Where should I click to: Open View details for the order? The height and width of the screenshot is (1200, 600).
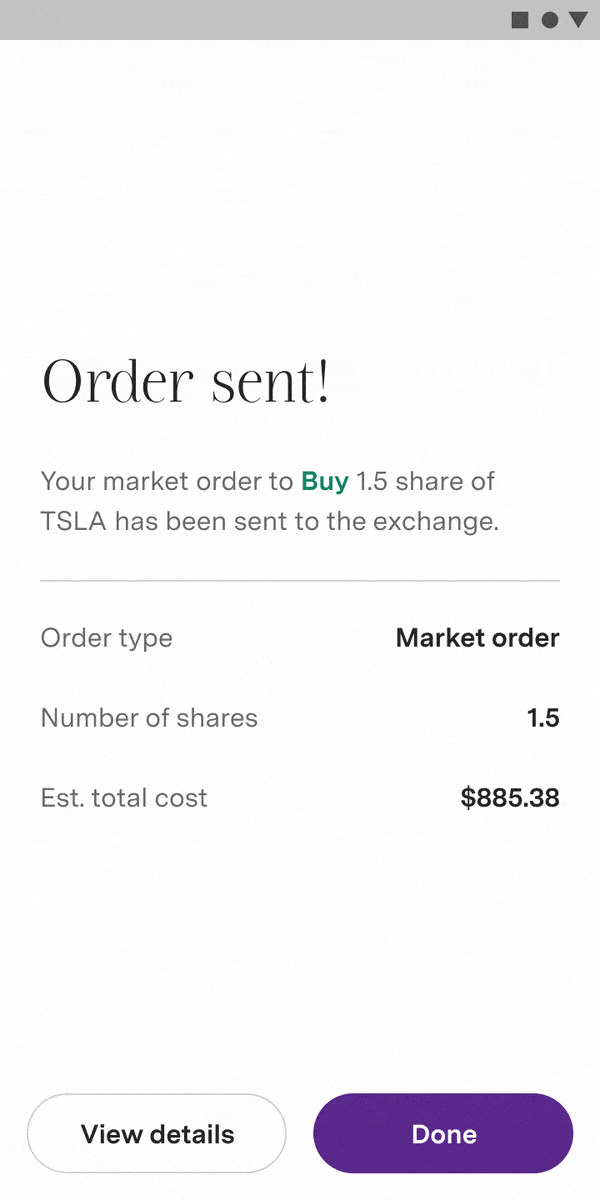click(x=157, y=1134)
